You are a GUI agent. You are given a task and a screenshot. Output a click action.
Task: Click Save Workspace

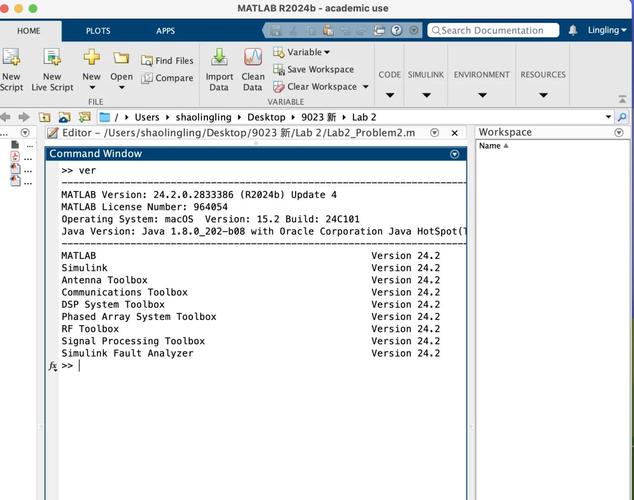point(314,70)
